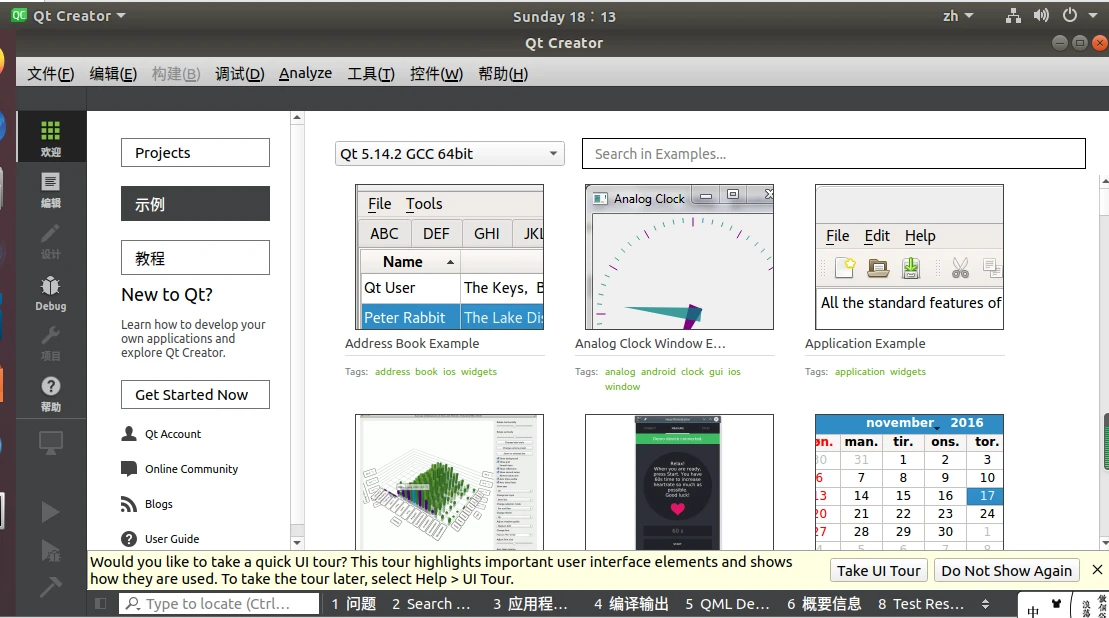Viewport: 1109px width, 618px height.
Task: Open 5 QML Debugger output pane
Action: coord(726,604)
